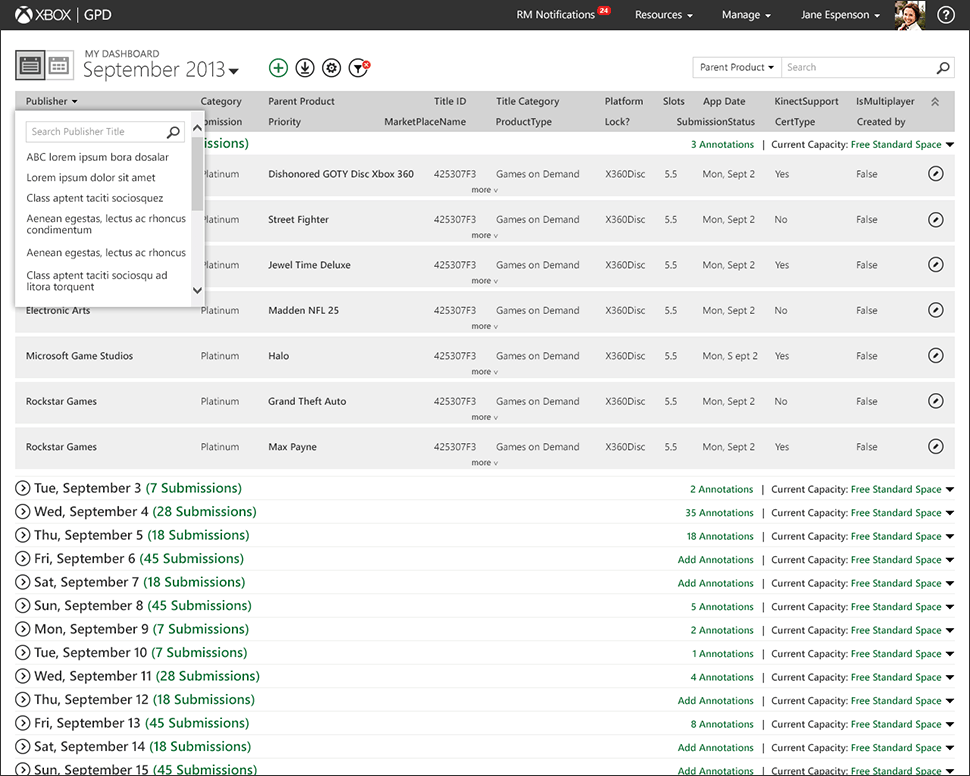
Task: Edit the Madden NFL 25 row
Action: click(x=936, y=310)
